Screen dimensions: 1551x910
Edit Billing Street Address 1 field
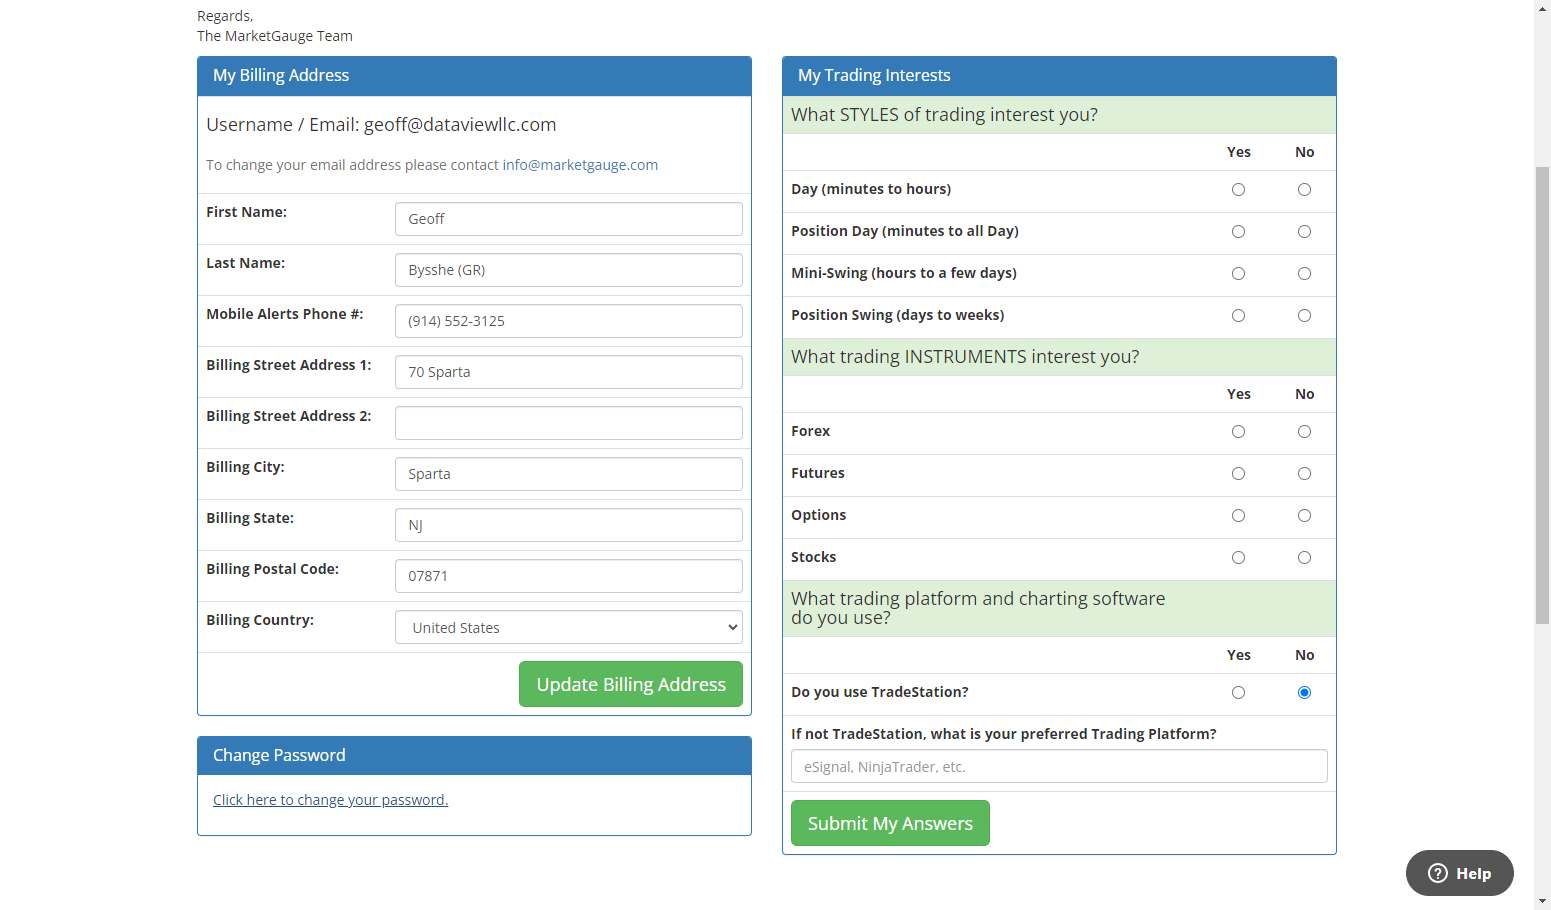pos(569,372)
